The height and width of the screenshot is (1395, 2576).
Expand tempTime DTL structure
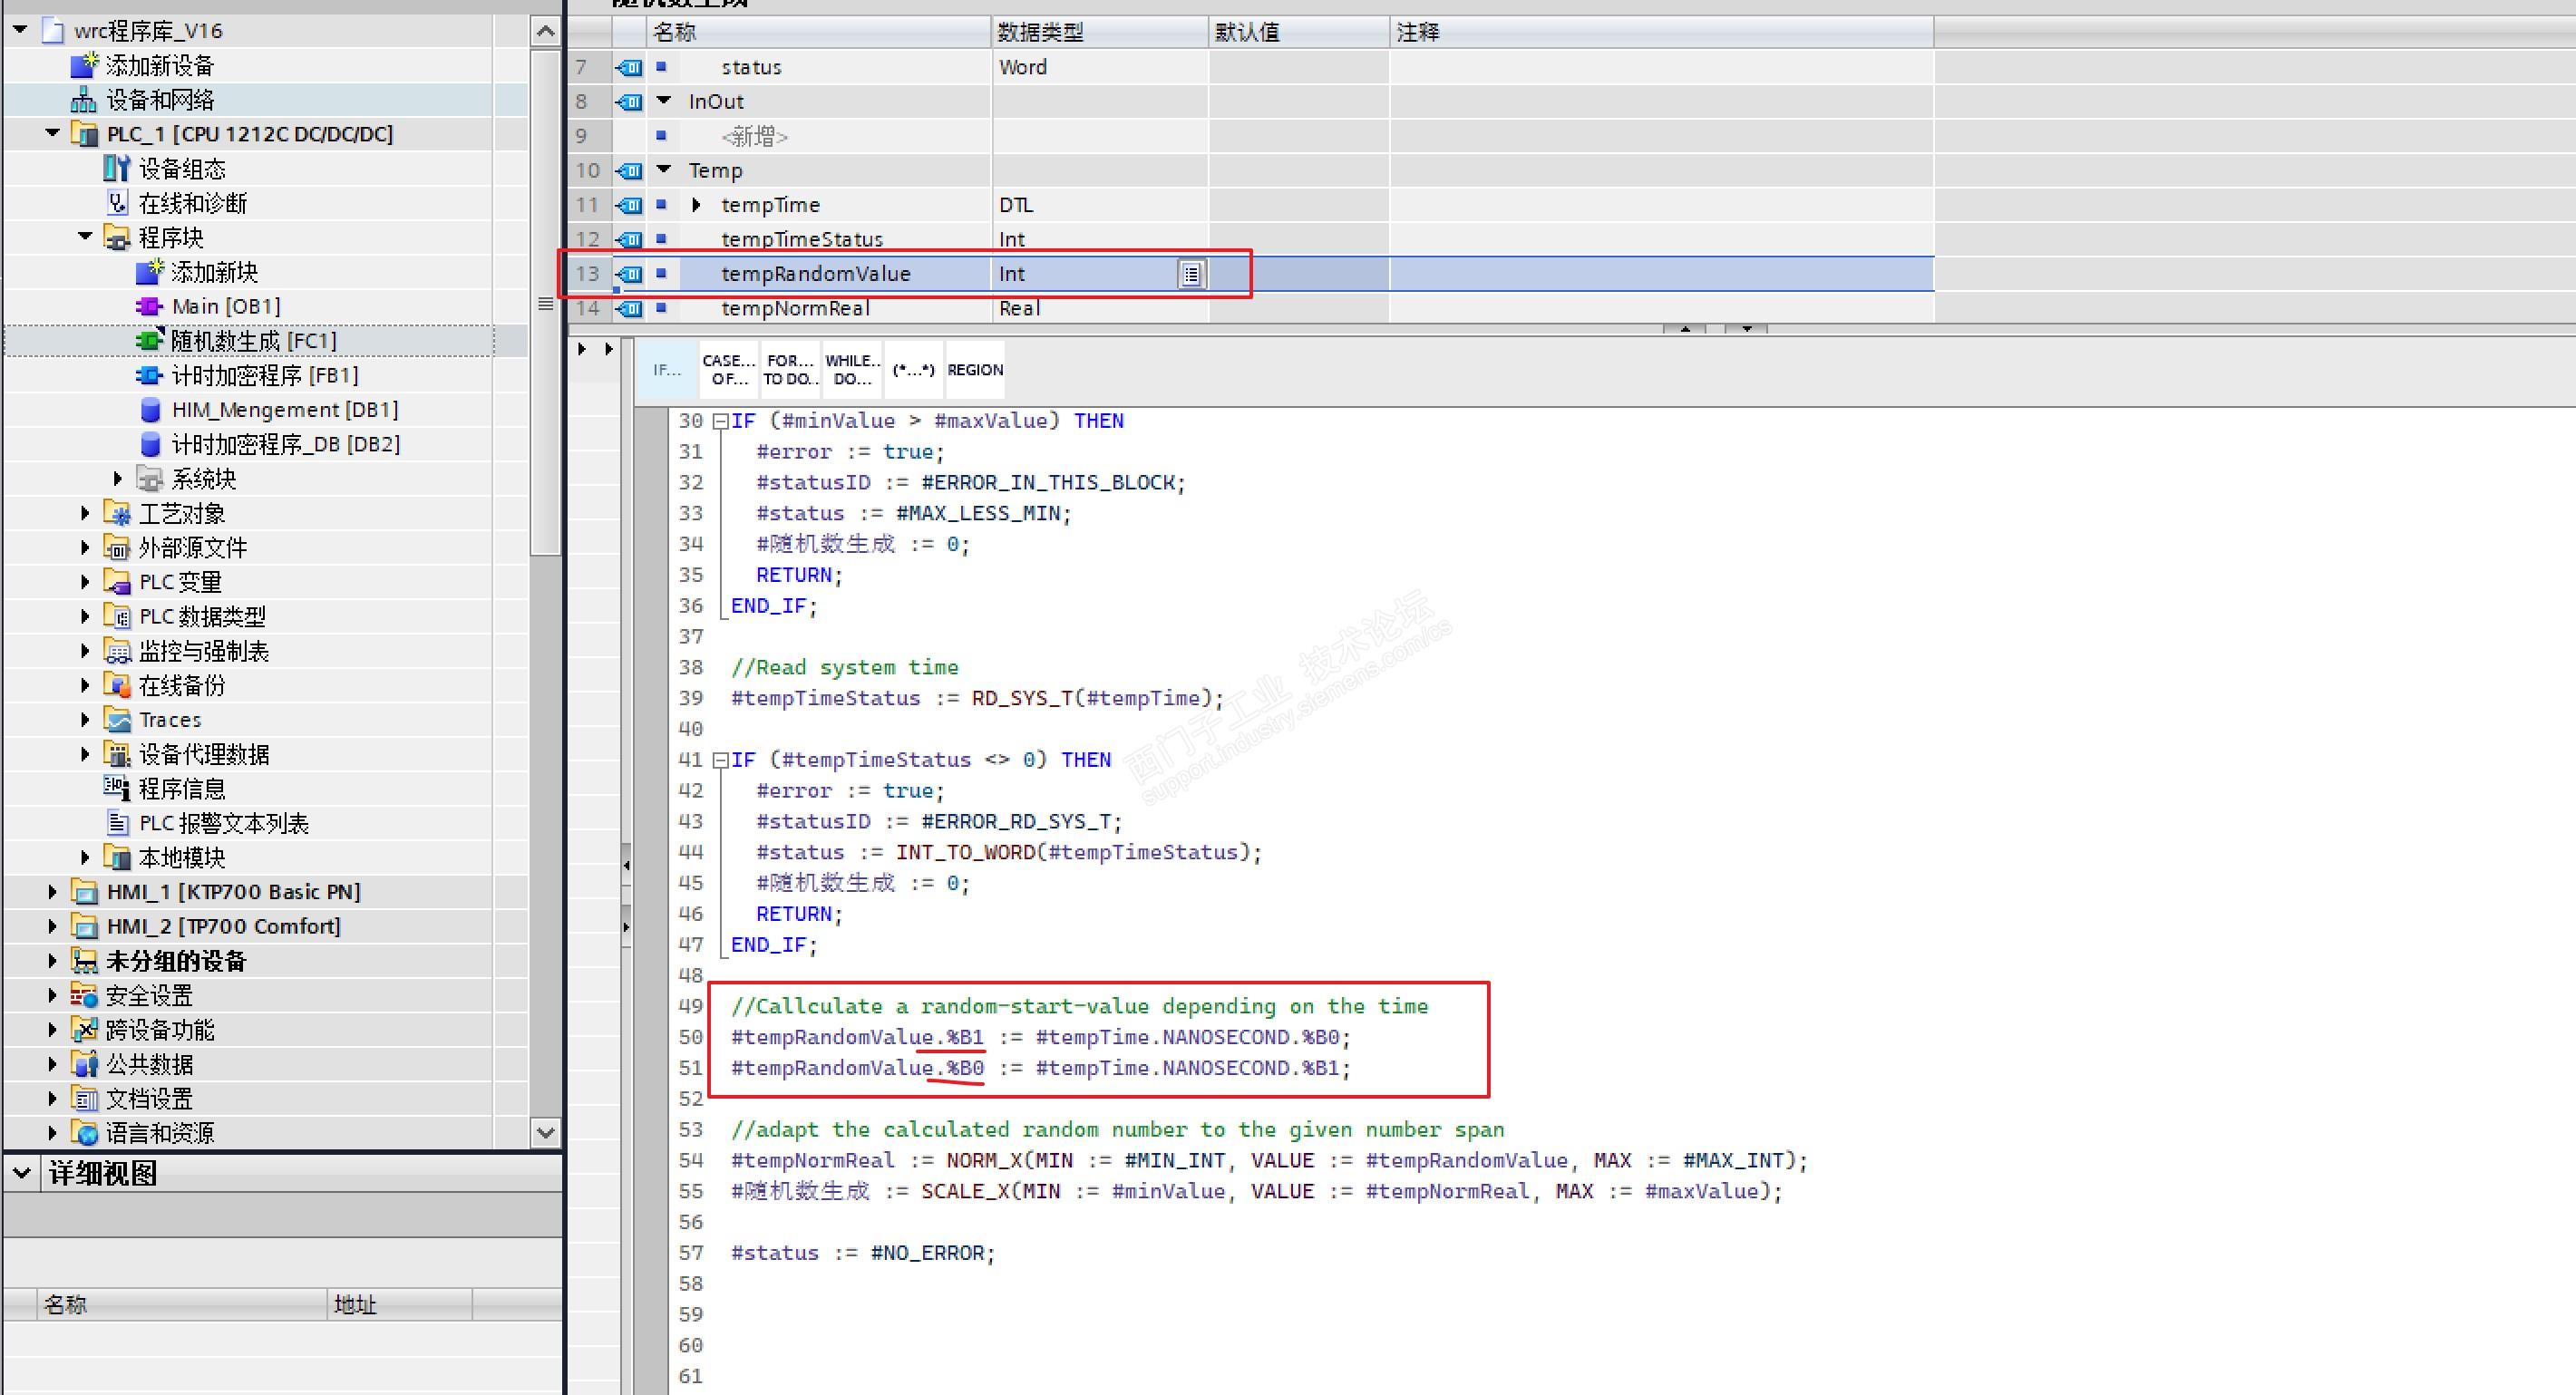pos(697,205)
